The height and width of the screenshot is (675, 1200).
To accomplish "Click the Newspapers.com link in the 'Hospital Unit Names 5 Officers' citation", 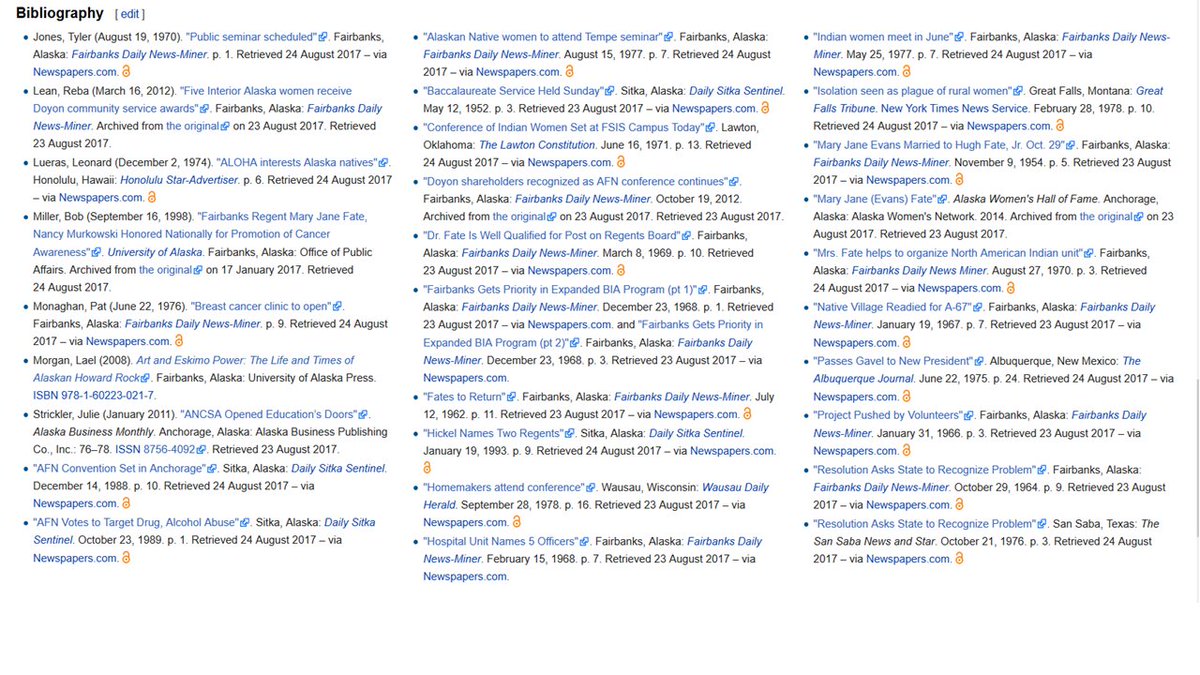I will [x=465, y=576].
